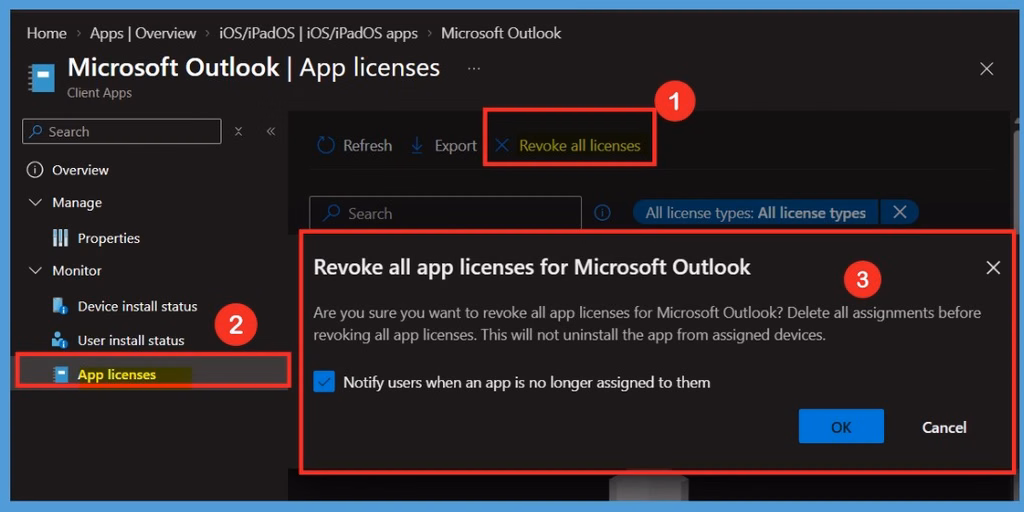Clear the sidebar search with the X icon
The width and height of the screenshot is (1024, 512).
click(238, 131)
